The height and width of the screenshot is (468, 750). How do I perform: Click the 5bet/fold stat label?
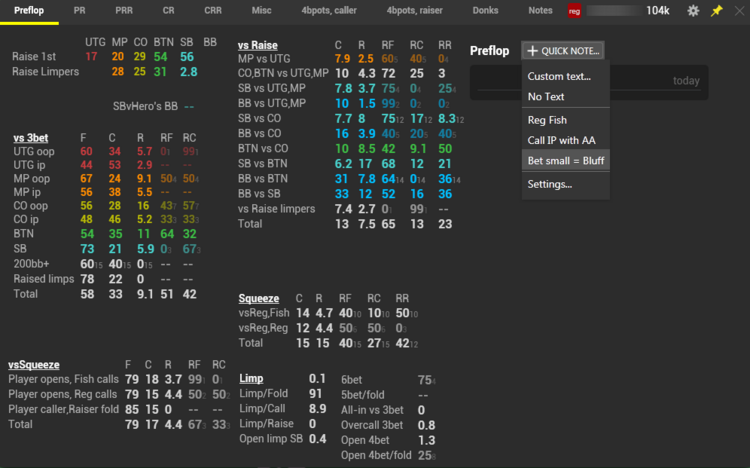pyautogui.click(x=363, y=395)
